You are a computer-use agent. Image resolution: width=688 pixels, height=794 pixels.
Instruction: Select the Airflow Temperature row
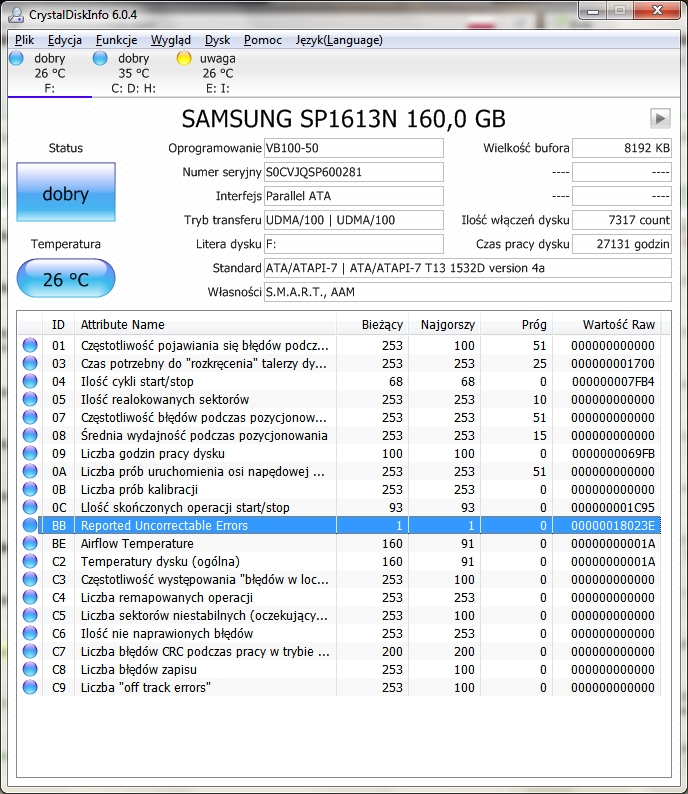click(339, 543)
